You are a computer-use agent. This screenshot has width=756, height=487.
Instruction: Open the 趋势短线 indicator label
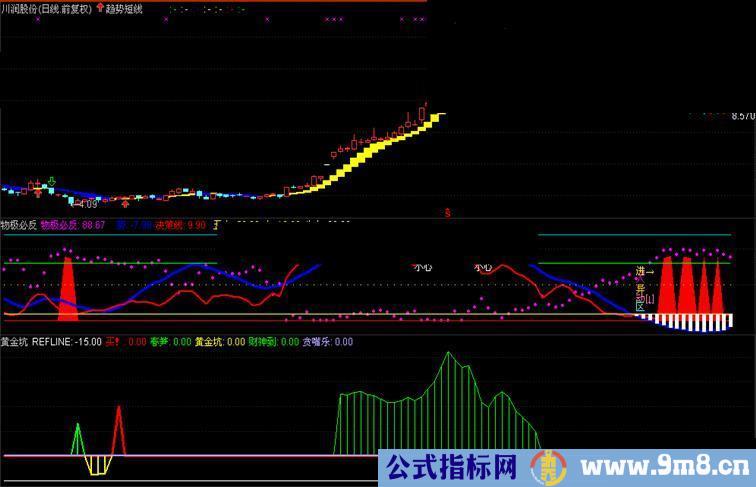pos(124,8)
